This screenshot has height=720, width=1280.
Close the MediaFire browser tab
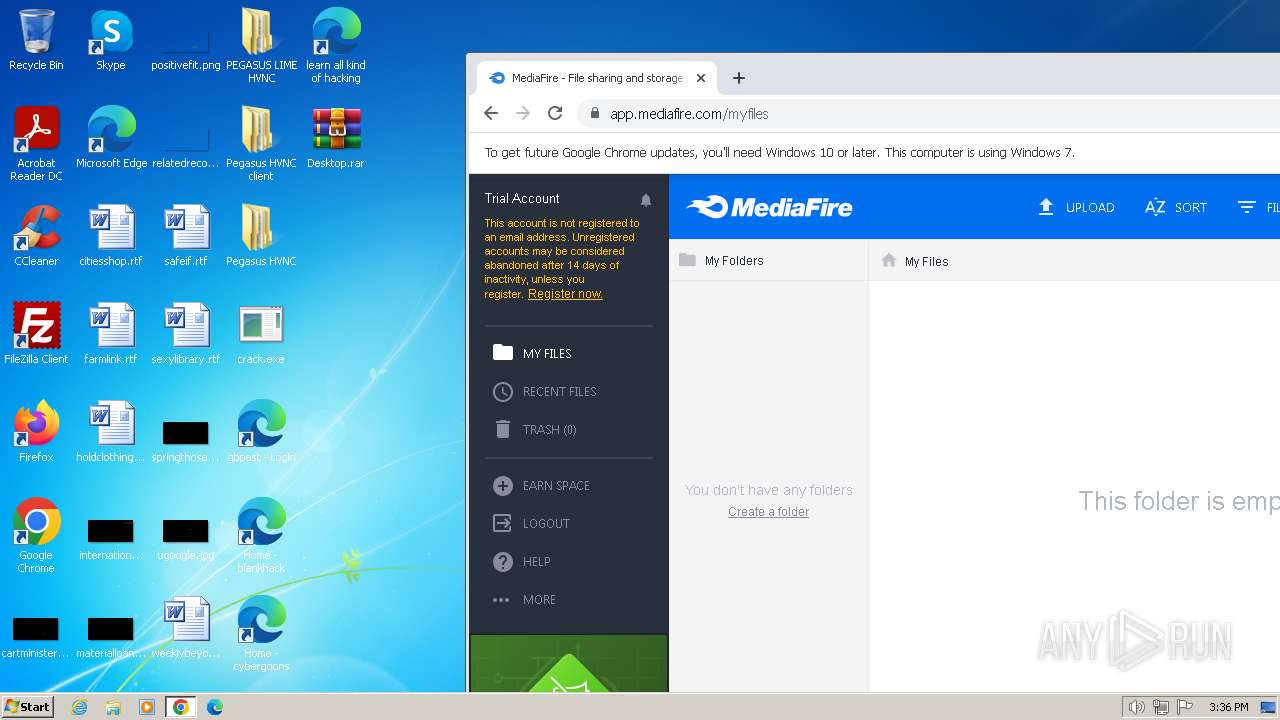click(x=701, y=78)
